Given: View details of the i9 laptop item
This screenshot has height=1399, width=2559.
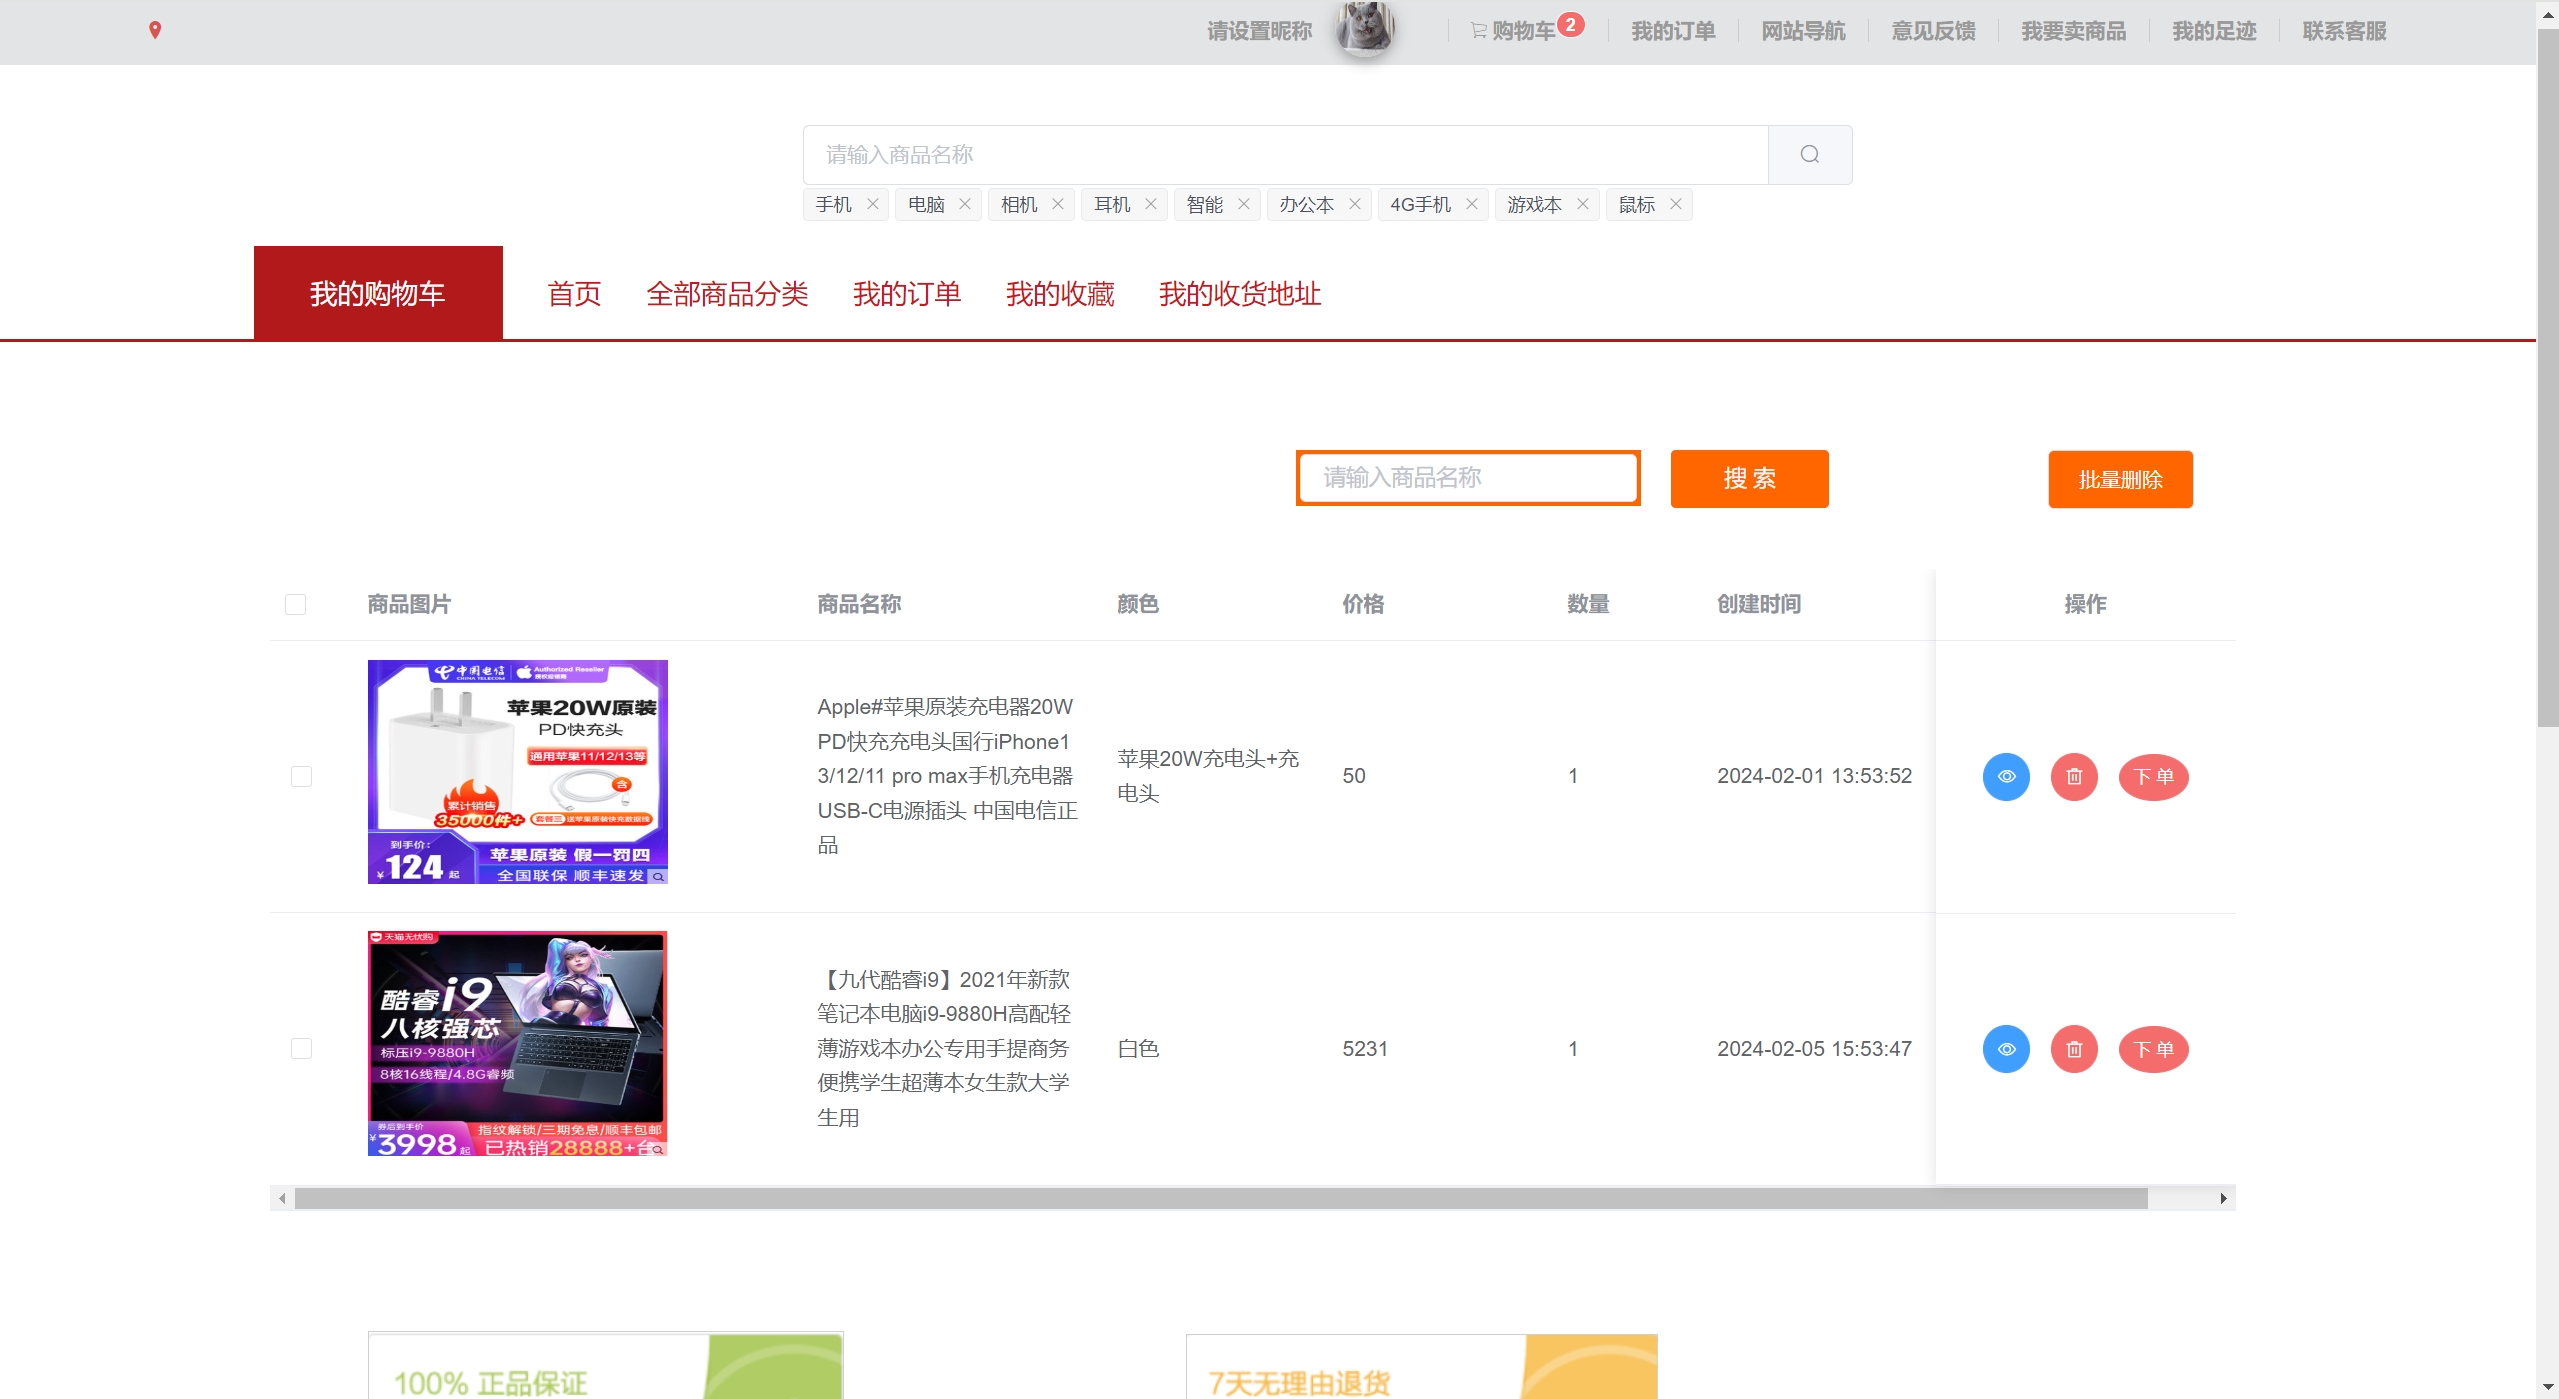Looking at the screenshot, I should click(2005, 1049).
